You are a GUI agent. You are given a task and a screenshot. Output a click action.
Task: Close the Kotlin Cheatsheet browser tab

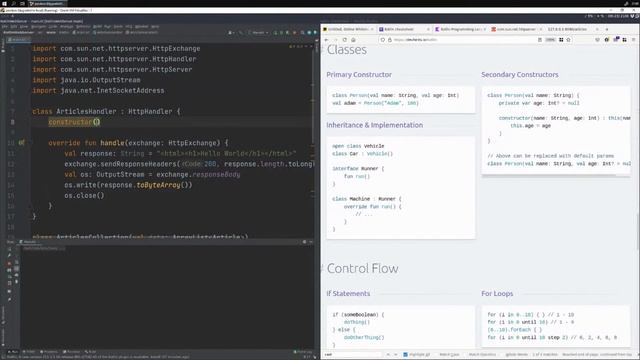[428, 29]
